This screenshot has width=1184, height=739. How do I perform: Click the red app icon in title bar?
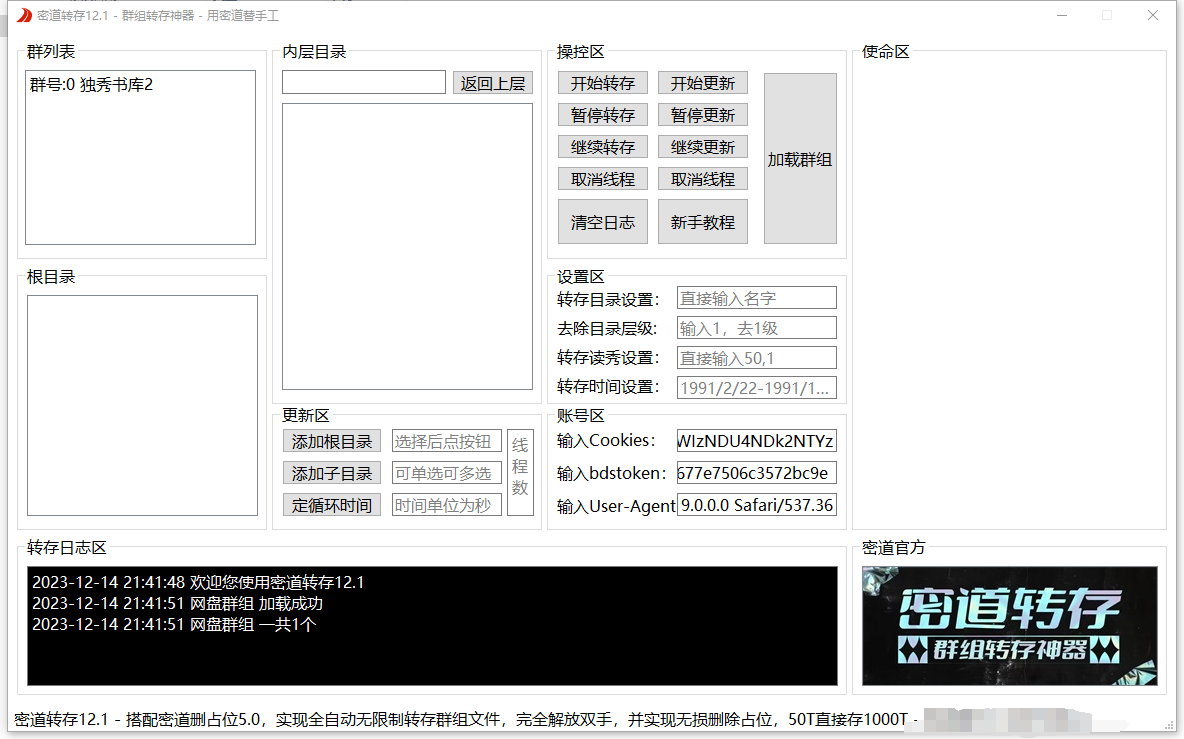tap(24, 15)
